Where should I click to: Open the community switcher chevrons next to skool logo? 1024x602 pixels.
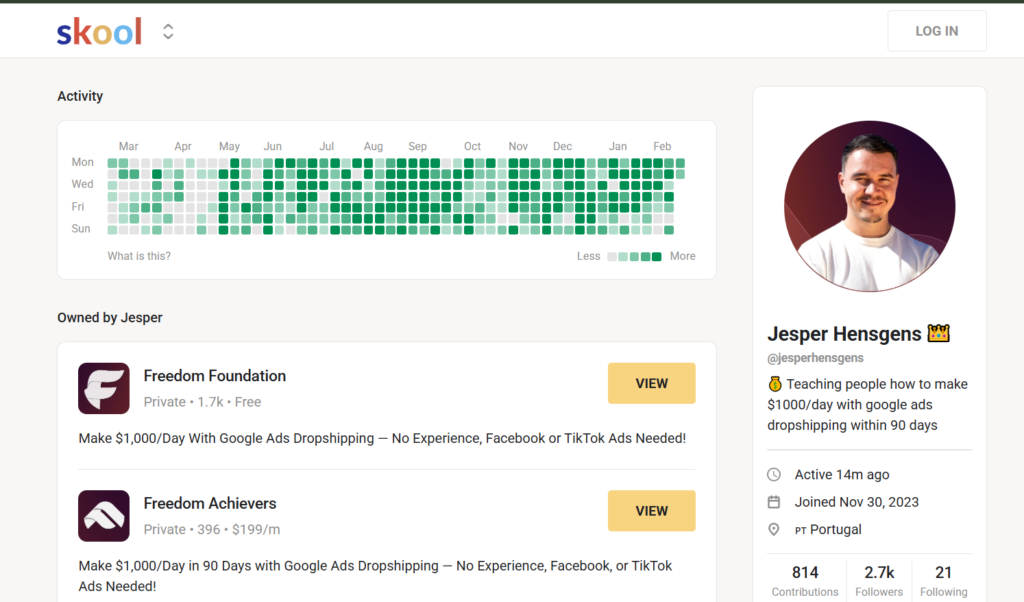(x=167, y=31)
